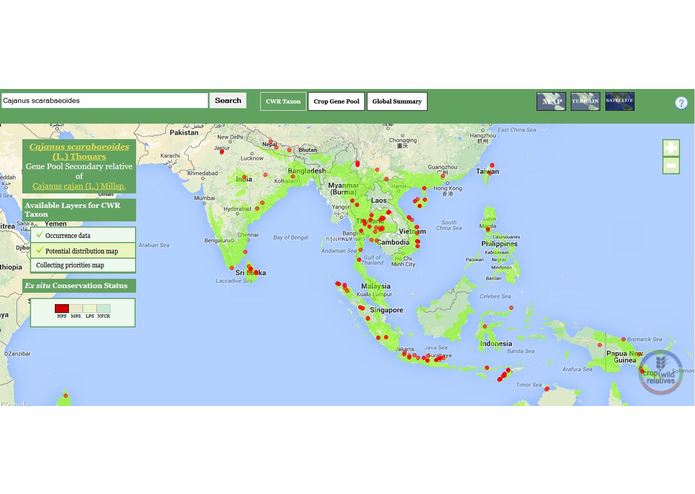Click the Papua New Guinea map label
695x494 pixels.
pos(625,357)
